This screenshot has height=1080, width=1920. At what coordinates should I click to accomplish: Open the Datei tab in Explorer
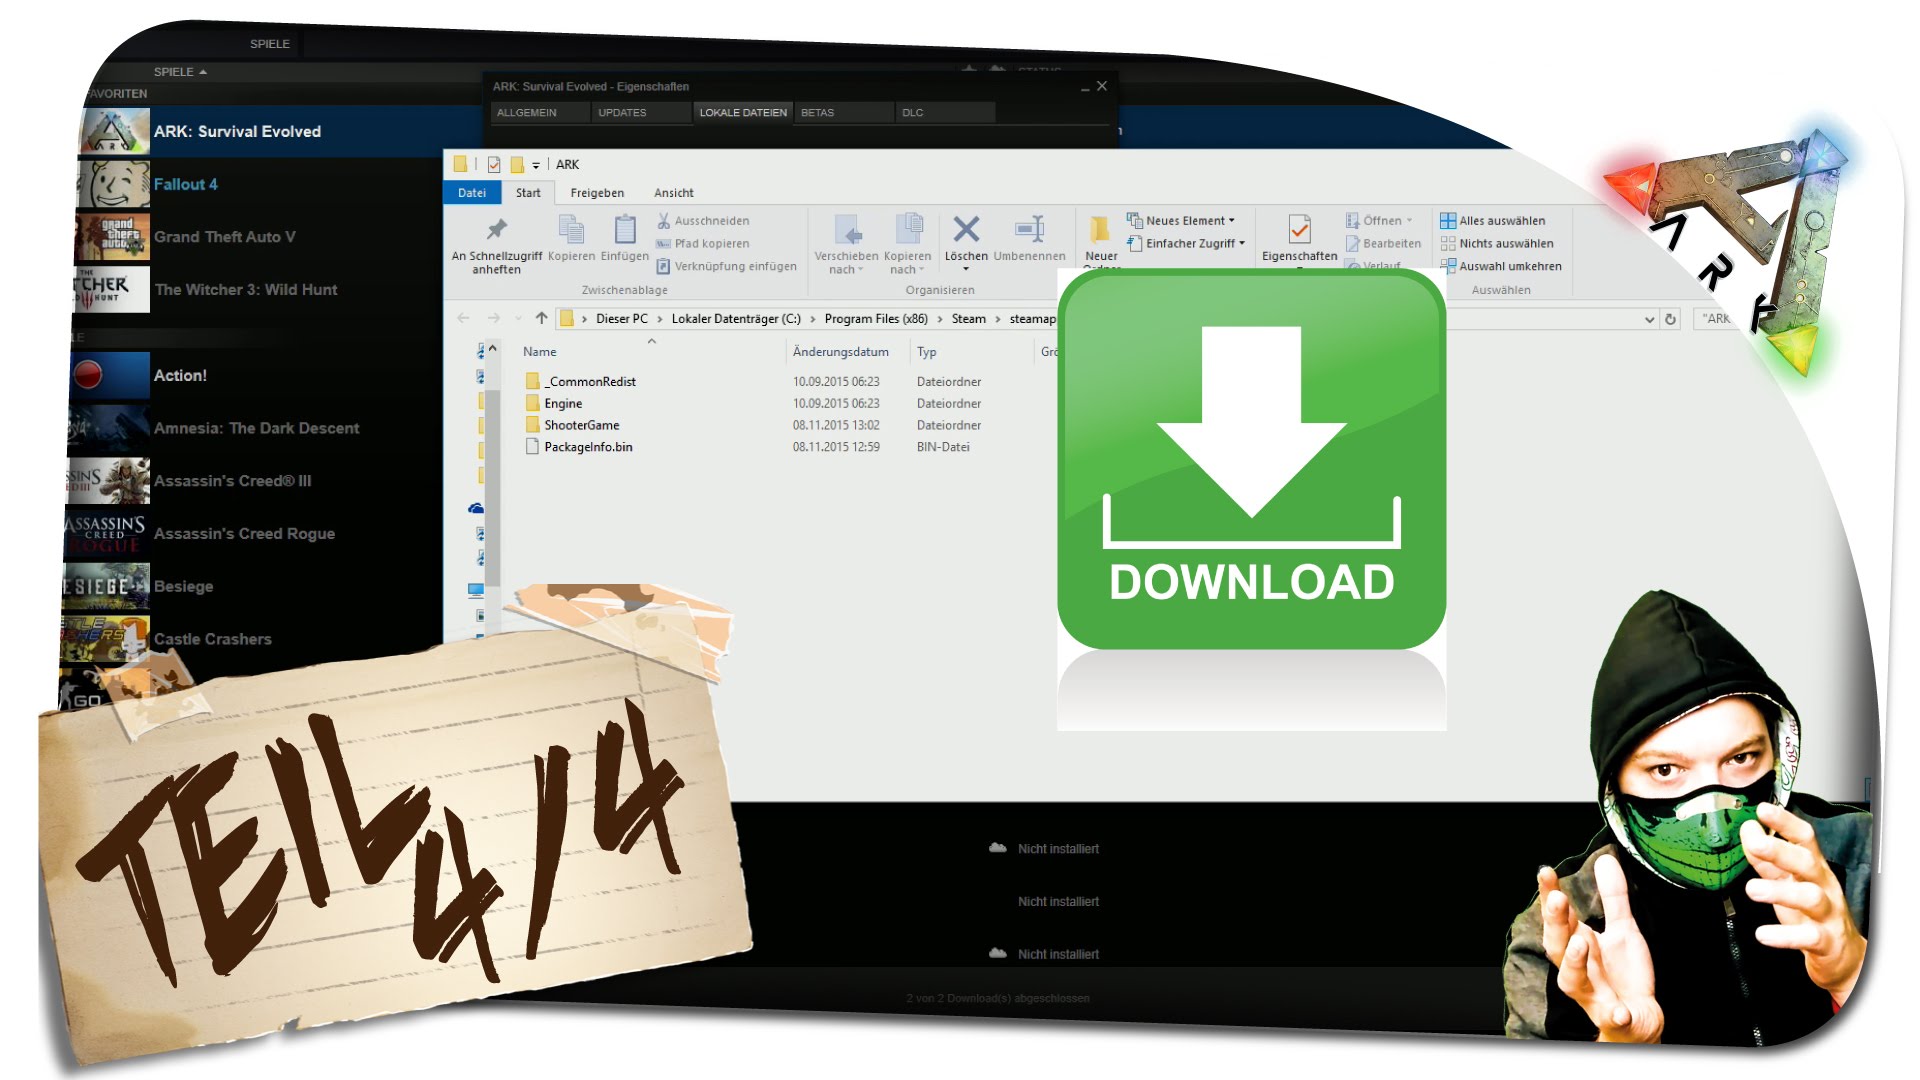[472, 193]
